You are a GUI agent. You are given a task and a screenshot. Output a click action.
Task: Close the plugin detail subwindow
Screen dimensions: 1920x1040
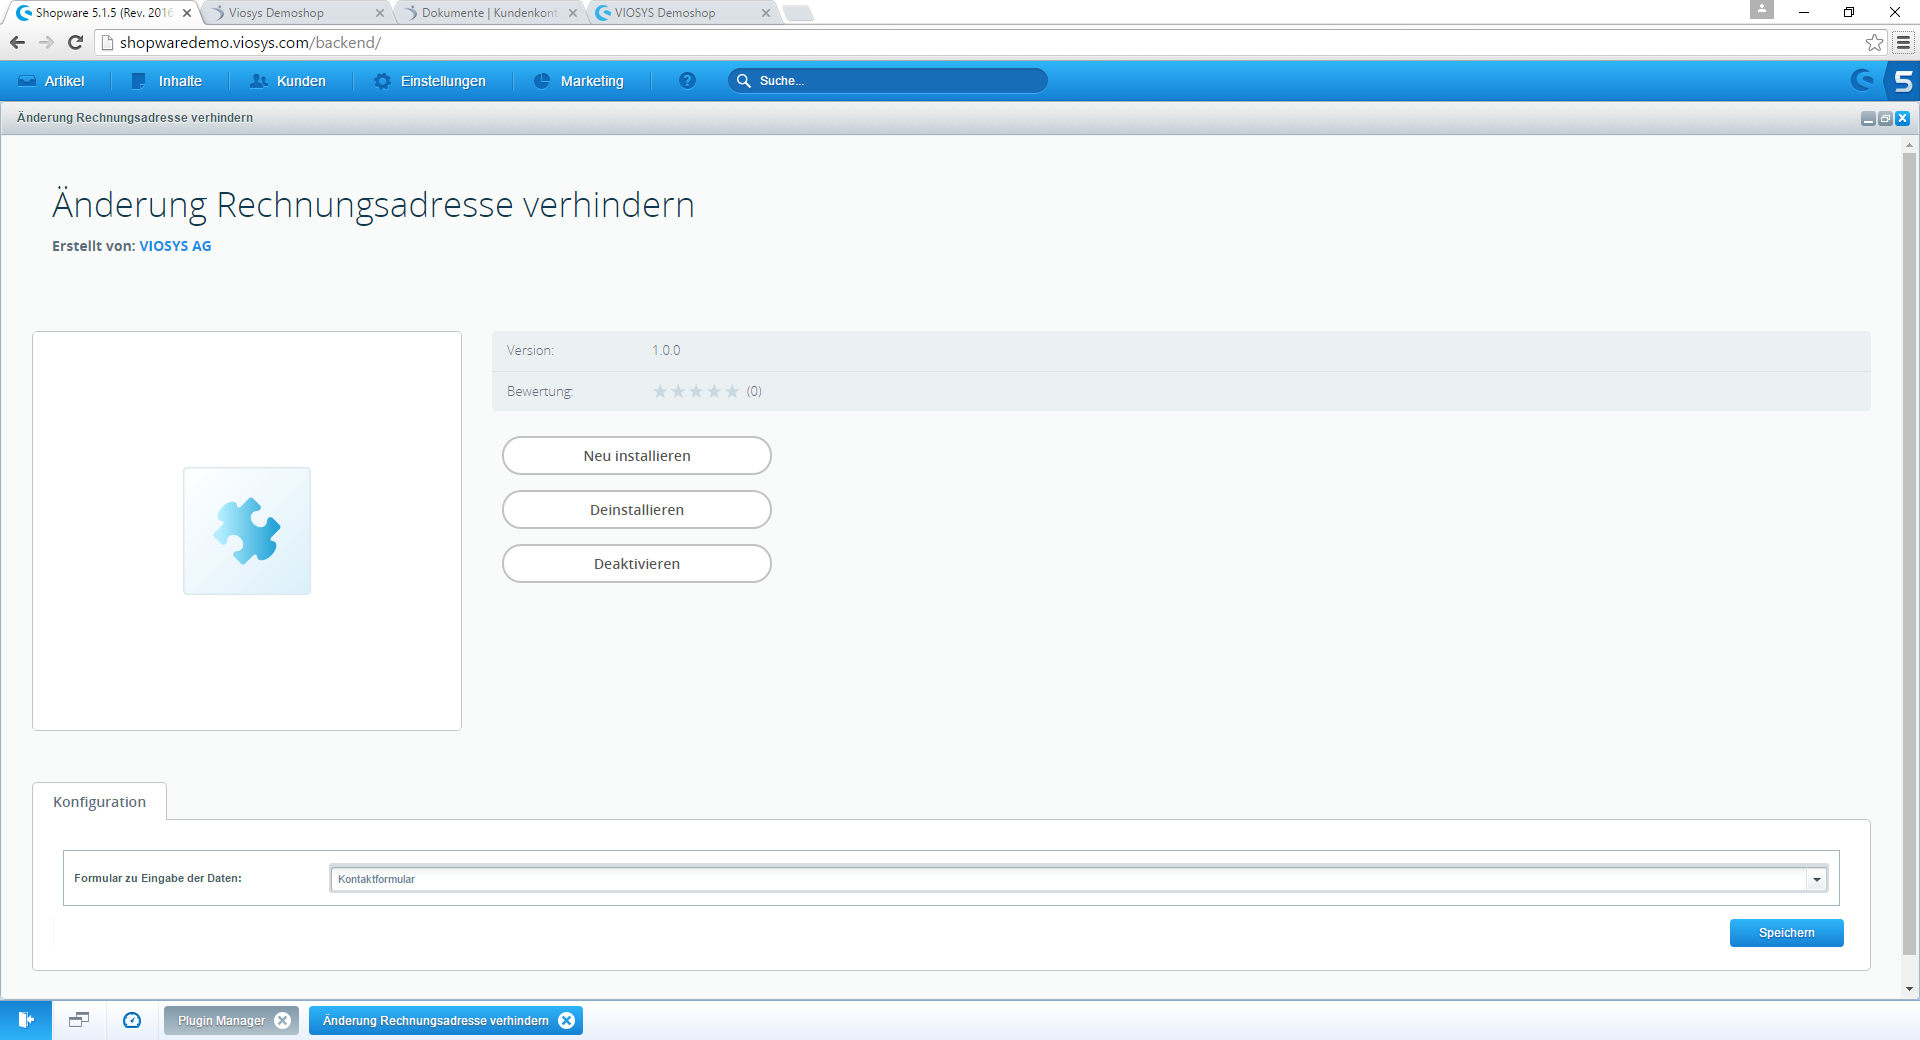[x=1903, y=119]
